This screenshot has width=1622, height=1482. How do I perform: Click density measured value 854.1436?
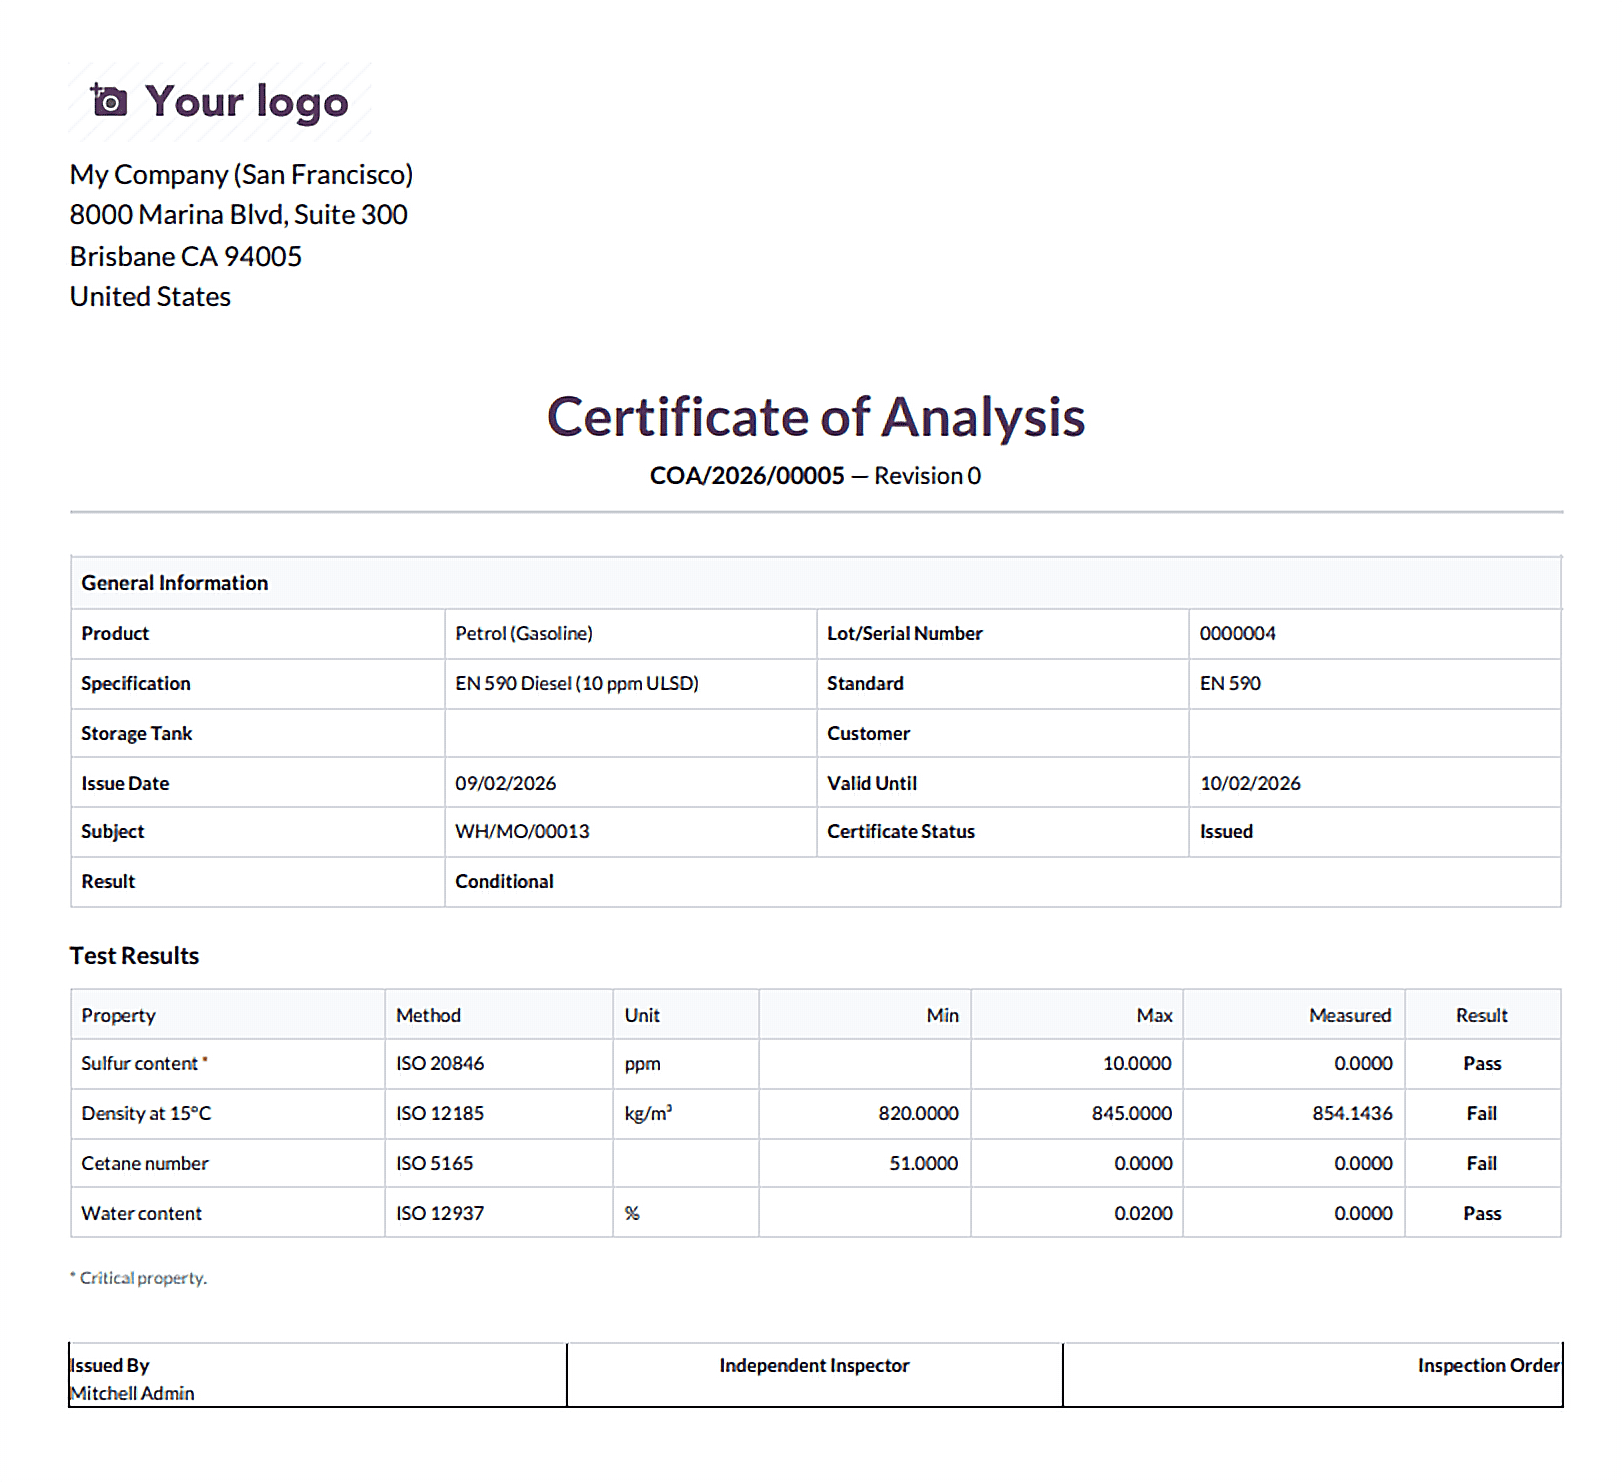pyautogui.click(x=1352, y=1113)
